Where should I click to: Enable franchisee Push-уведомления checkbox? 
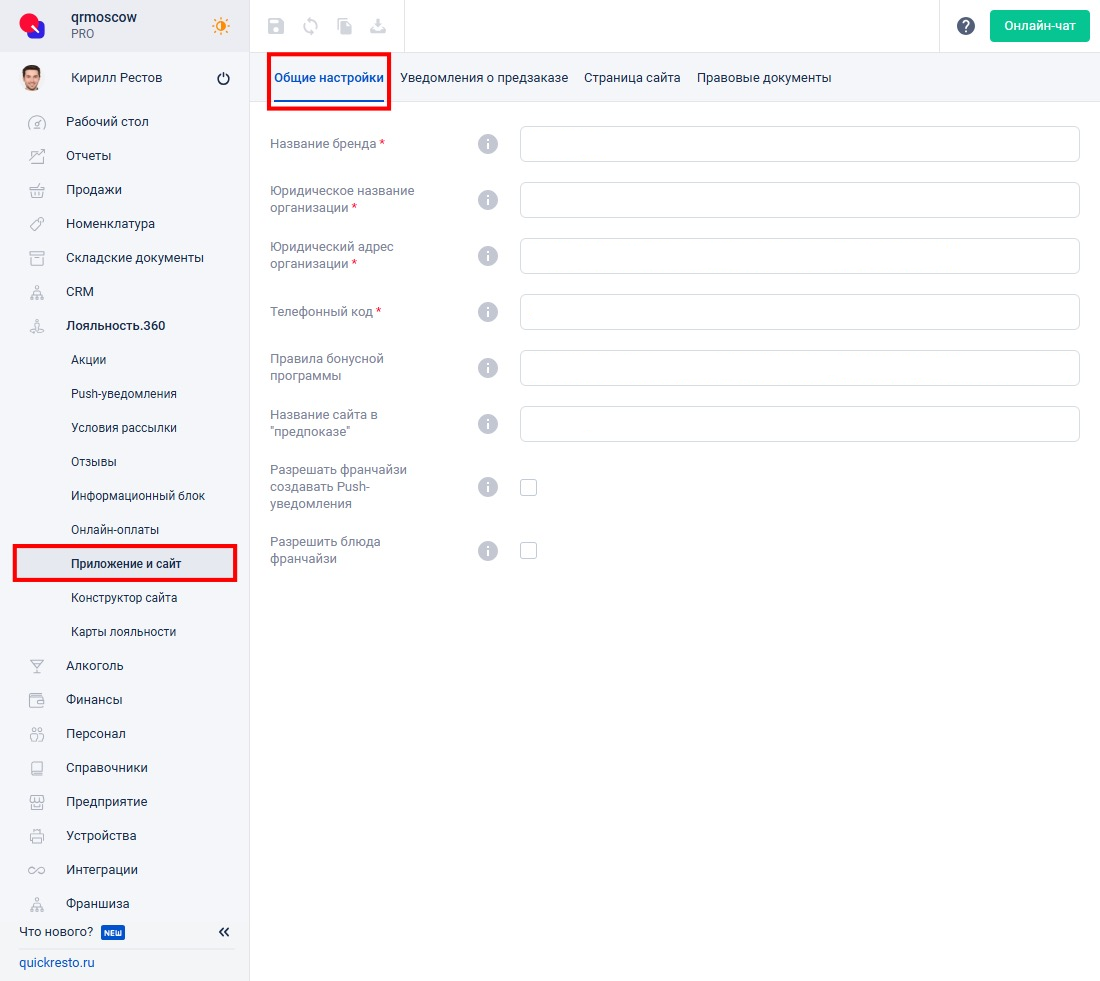(x=529, y=487)
